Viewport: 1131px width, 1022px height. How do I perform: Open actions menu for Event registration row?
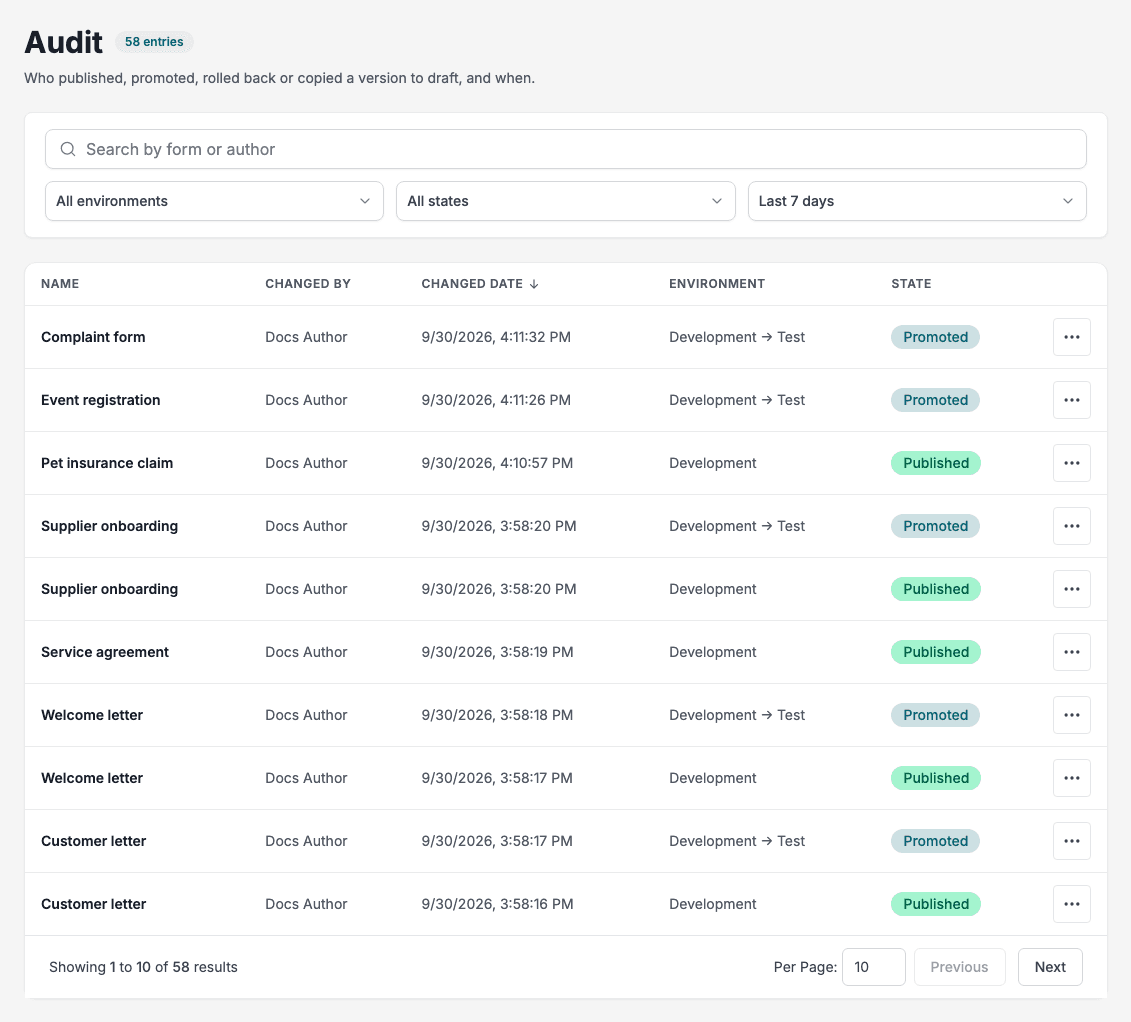coord(1071,400)
